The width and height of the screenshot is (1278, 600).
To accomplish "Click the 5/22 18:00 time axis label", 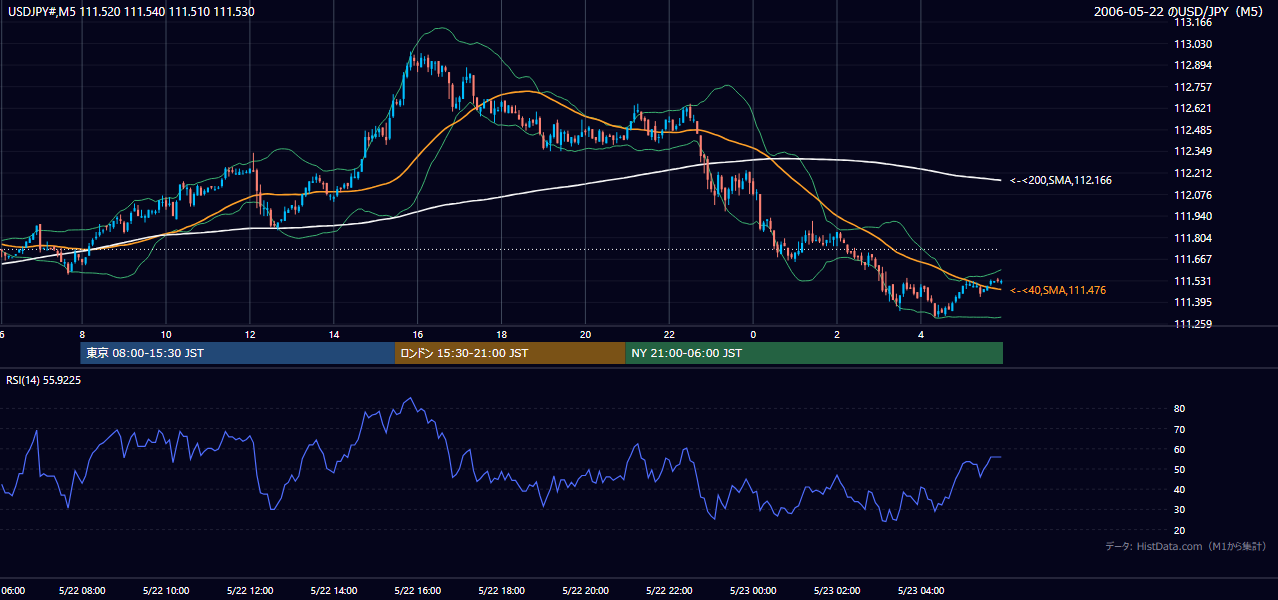I will point(502,591).
